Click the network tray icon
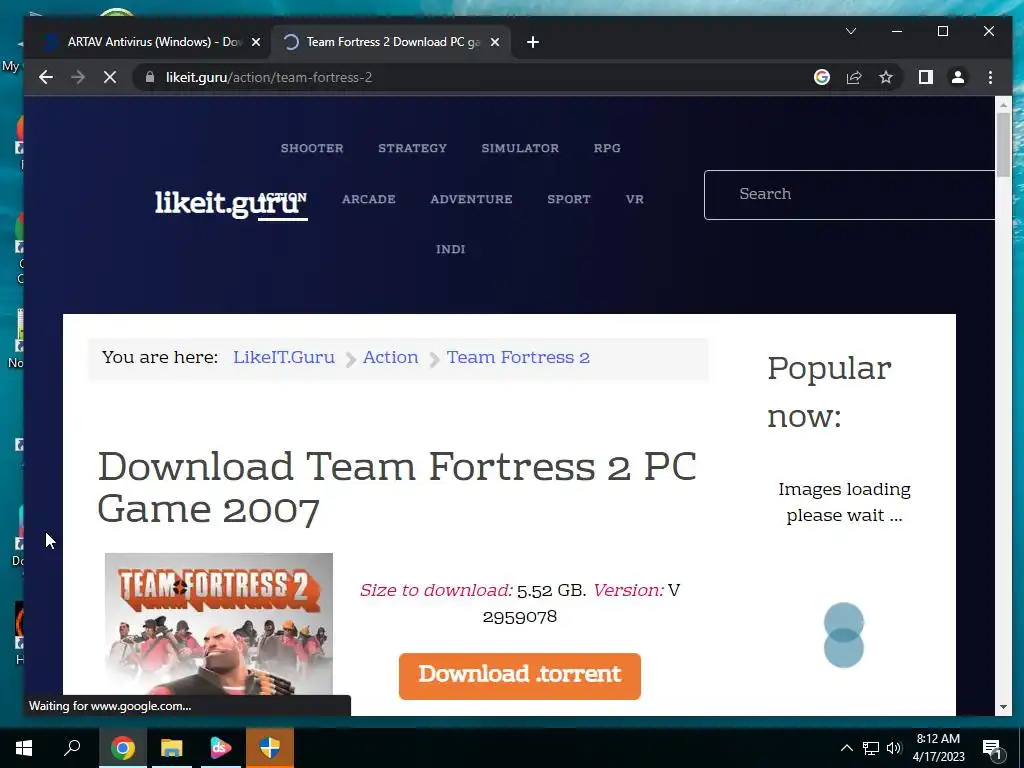This screenshot has height=768, width=1024. coord(871,748)
